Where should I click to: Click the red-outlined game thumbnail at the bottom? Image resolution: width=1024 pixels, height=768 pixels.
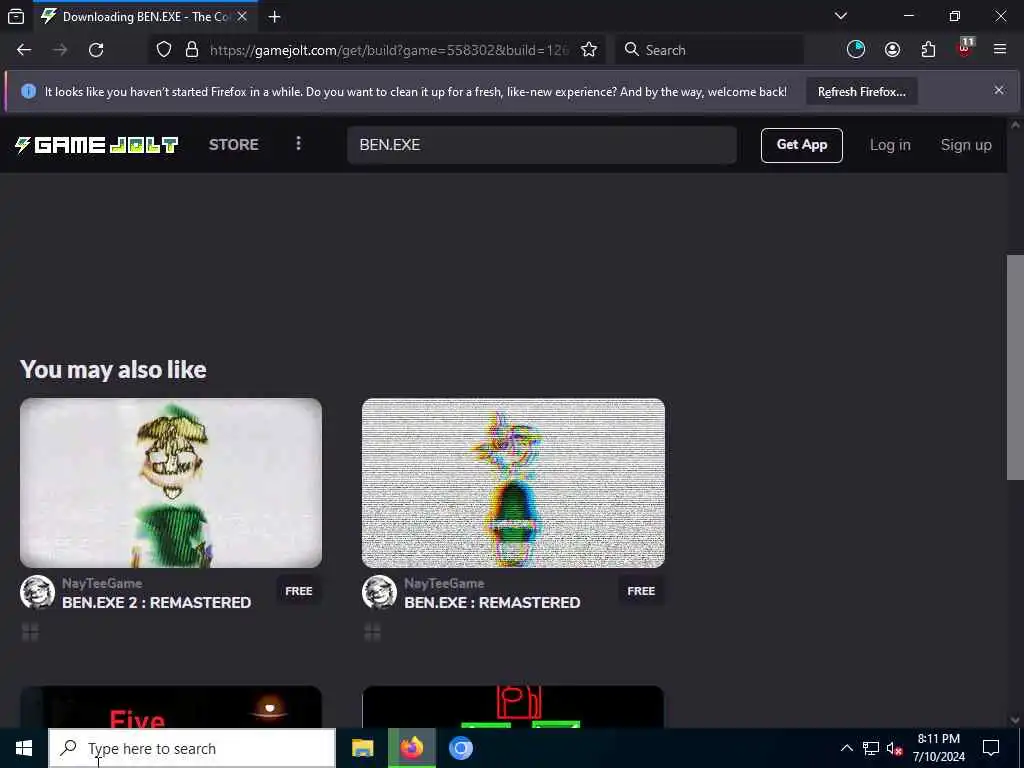pyautogui.click(x=513, y=707)
